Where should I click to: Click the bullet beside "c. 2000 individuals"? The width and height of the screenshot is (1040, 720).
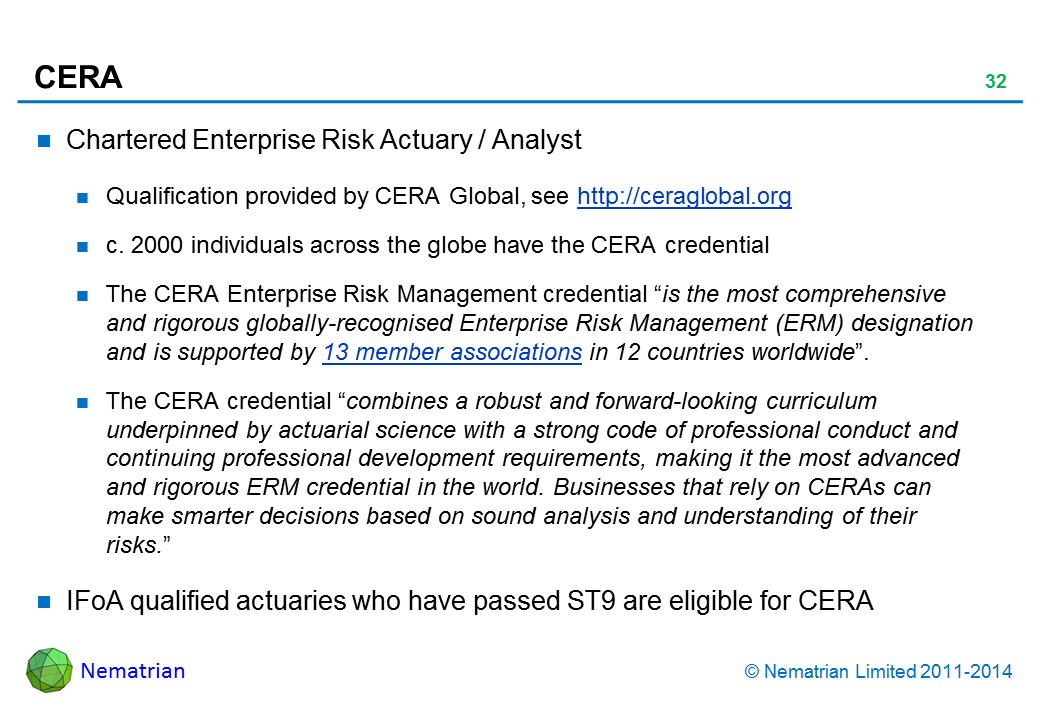pyautogui.click(x=84, y=247)
